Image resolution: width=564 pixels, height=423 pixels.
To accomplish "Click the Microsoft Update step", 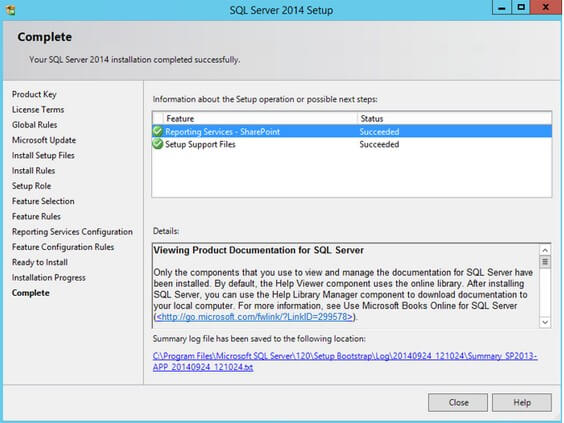I will [x=44, y=140].
